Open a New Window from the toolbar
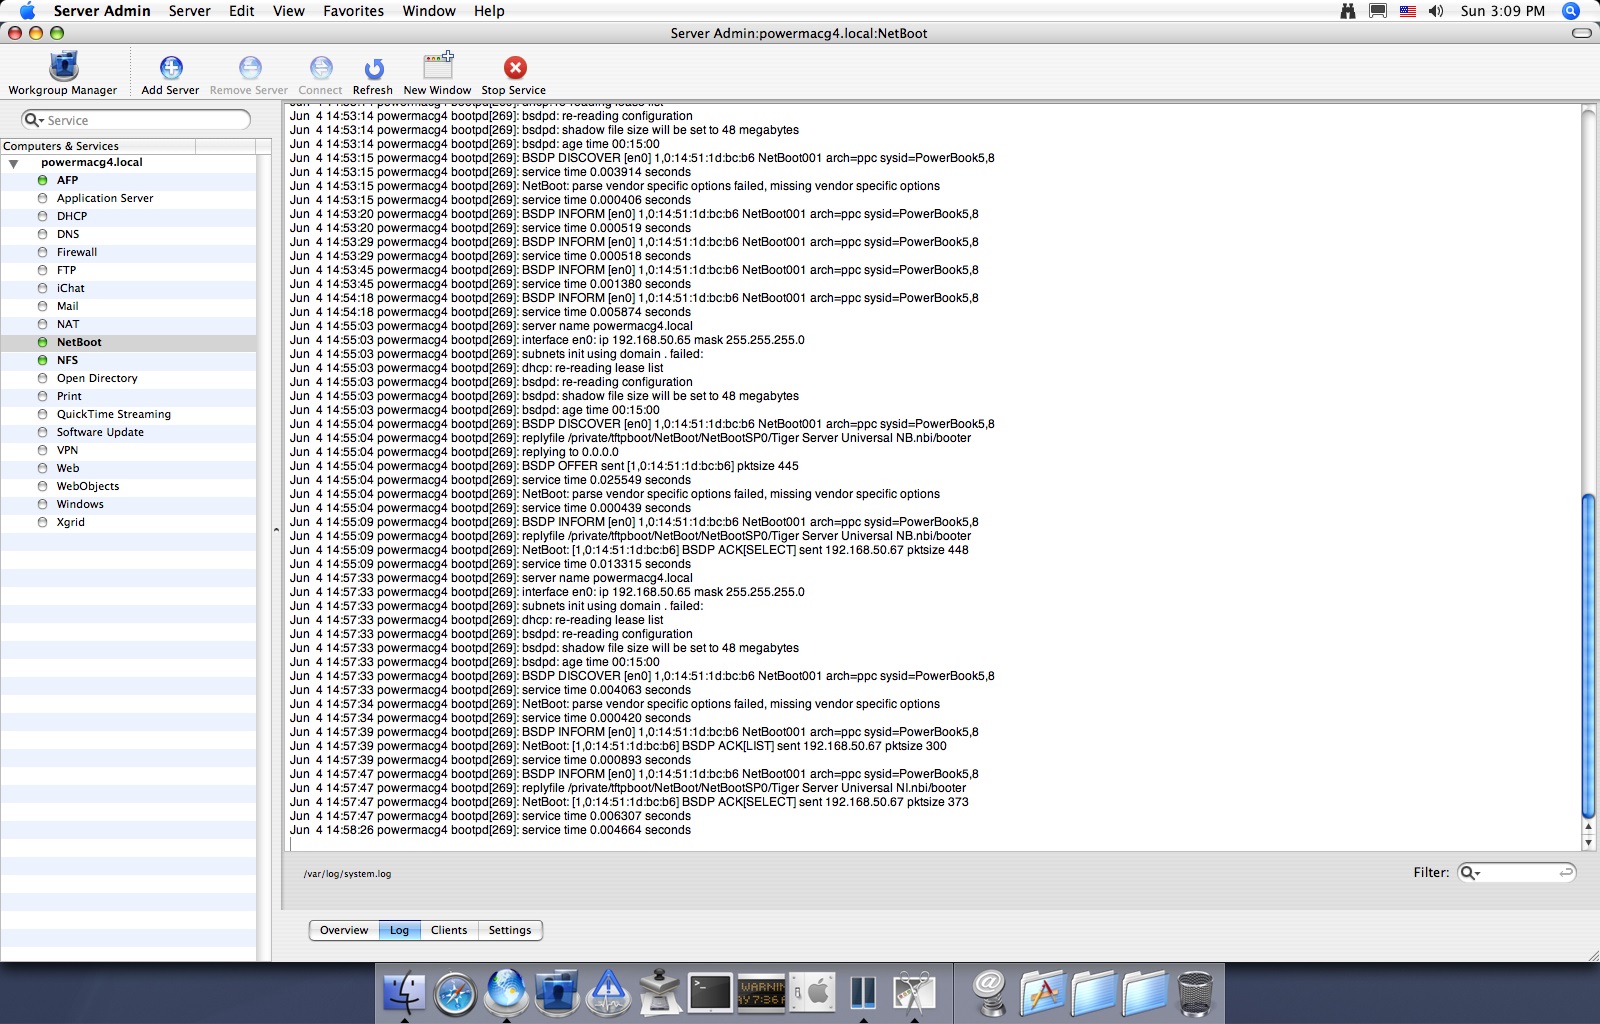This screenshot has height=1024, width=1600. (437, 73)
